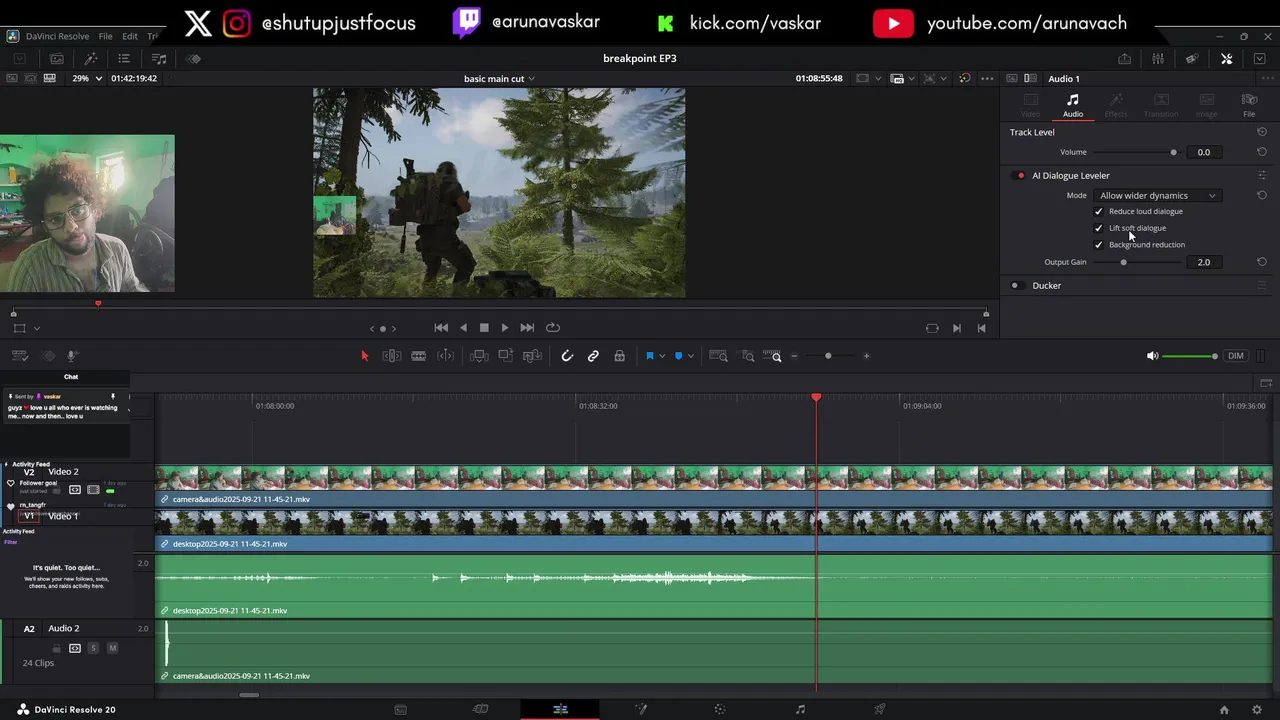Adjust the timeline zoom slider handle
Viewport: 1280px width, 720px height.
828,356
